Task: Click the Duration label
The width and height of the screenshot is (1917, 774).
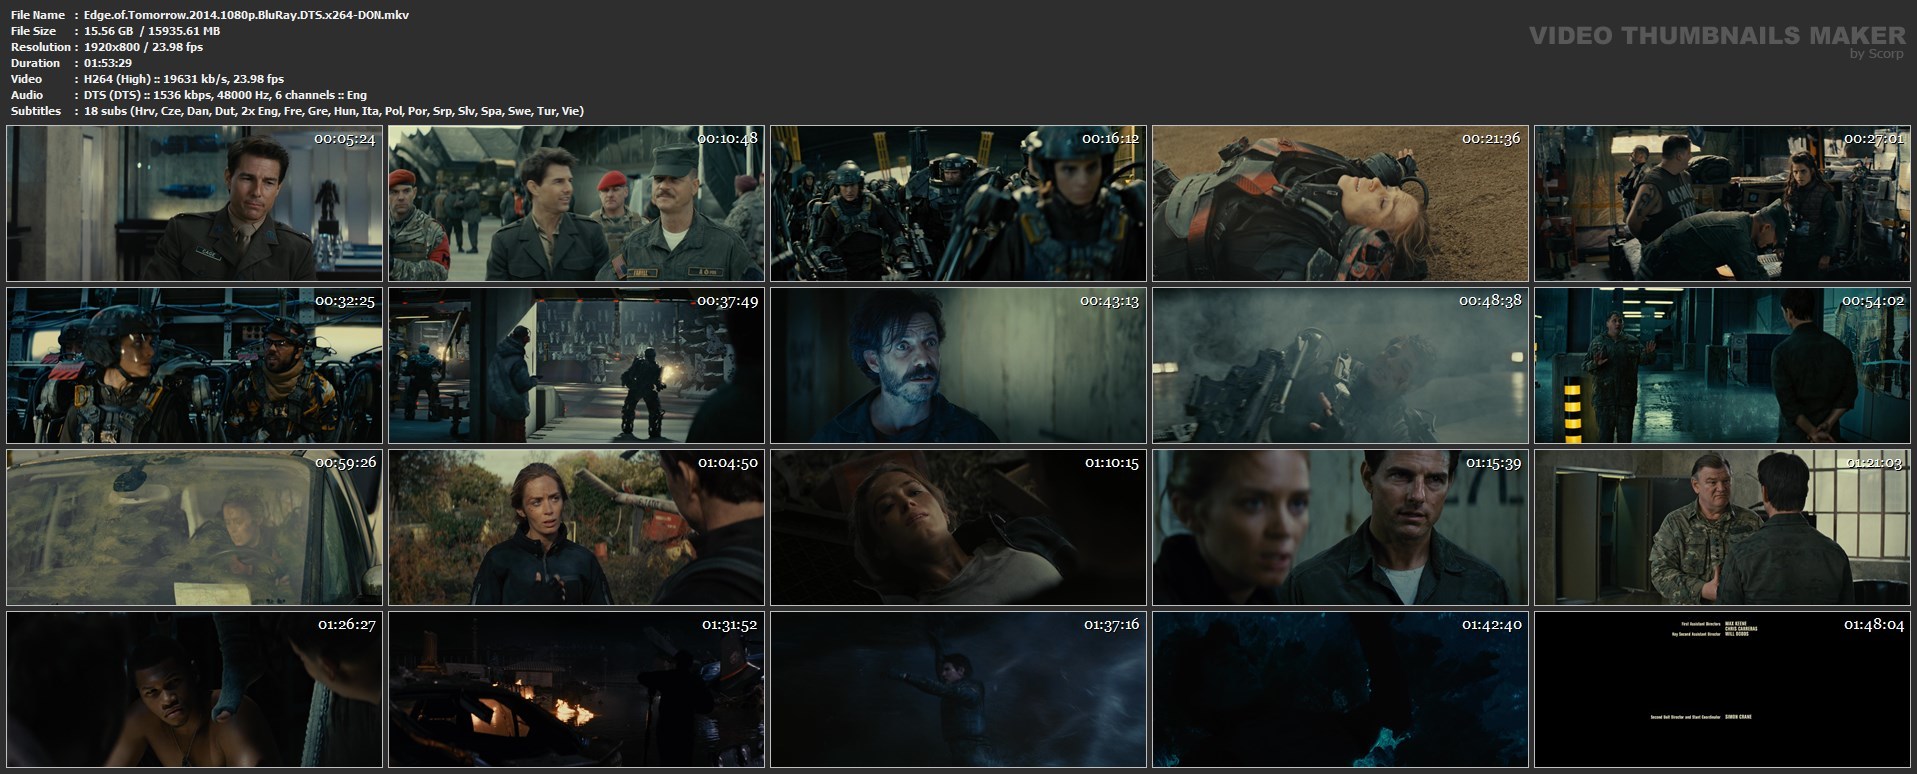Action: point(35,63)
